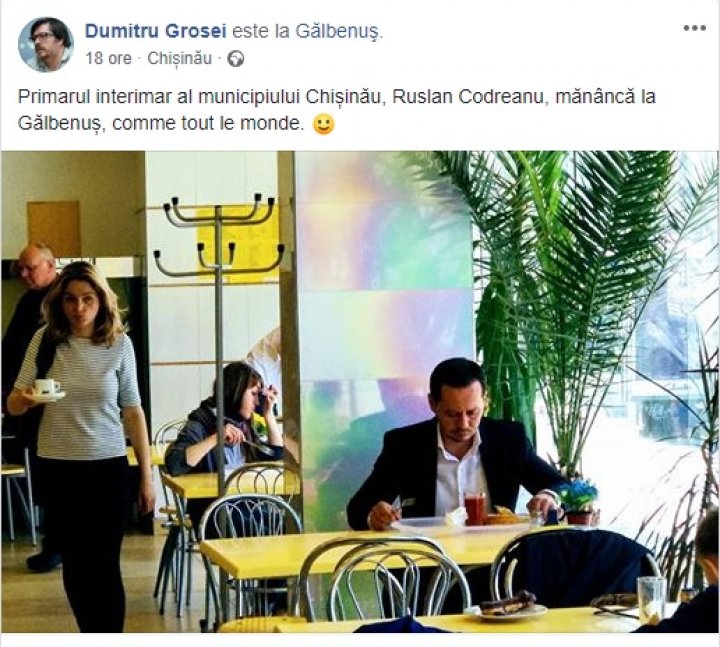Click the phrase "comme tout le monde"
This screenshot has width=720, height=647.
pos(207,124)
